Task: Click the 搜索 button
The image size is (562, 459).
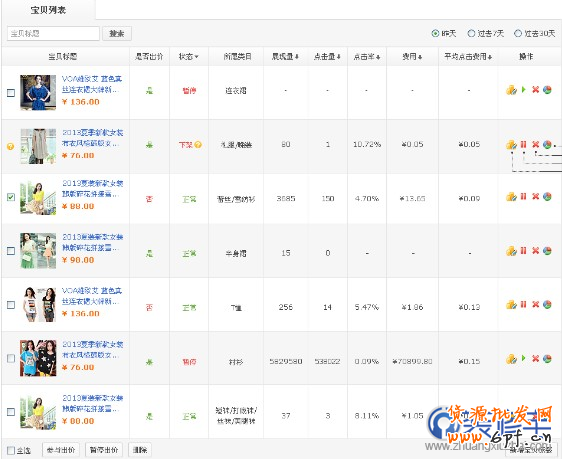Action: tap(117, 33)
